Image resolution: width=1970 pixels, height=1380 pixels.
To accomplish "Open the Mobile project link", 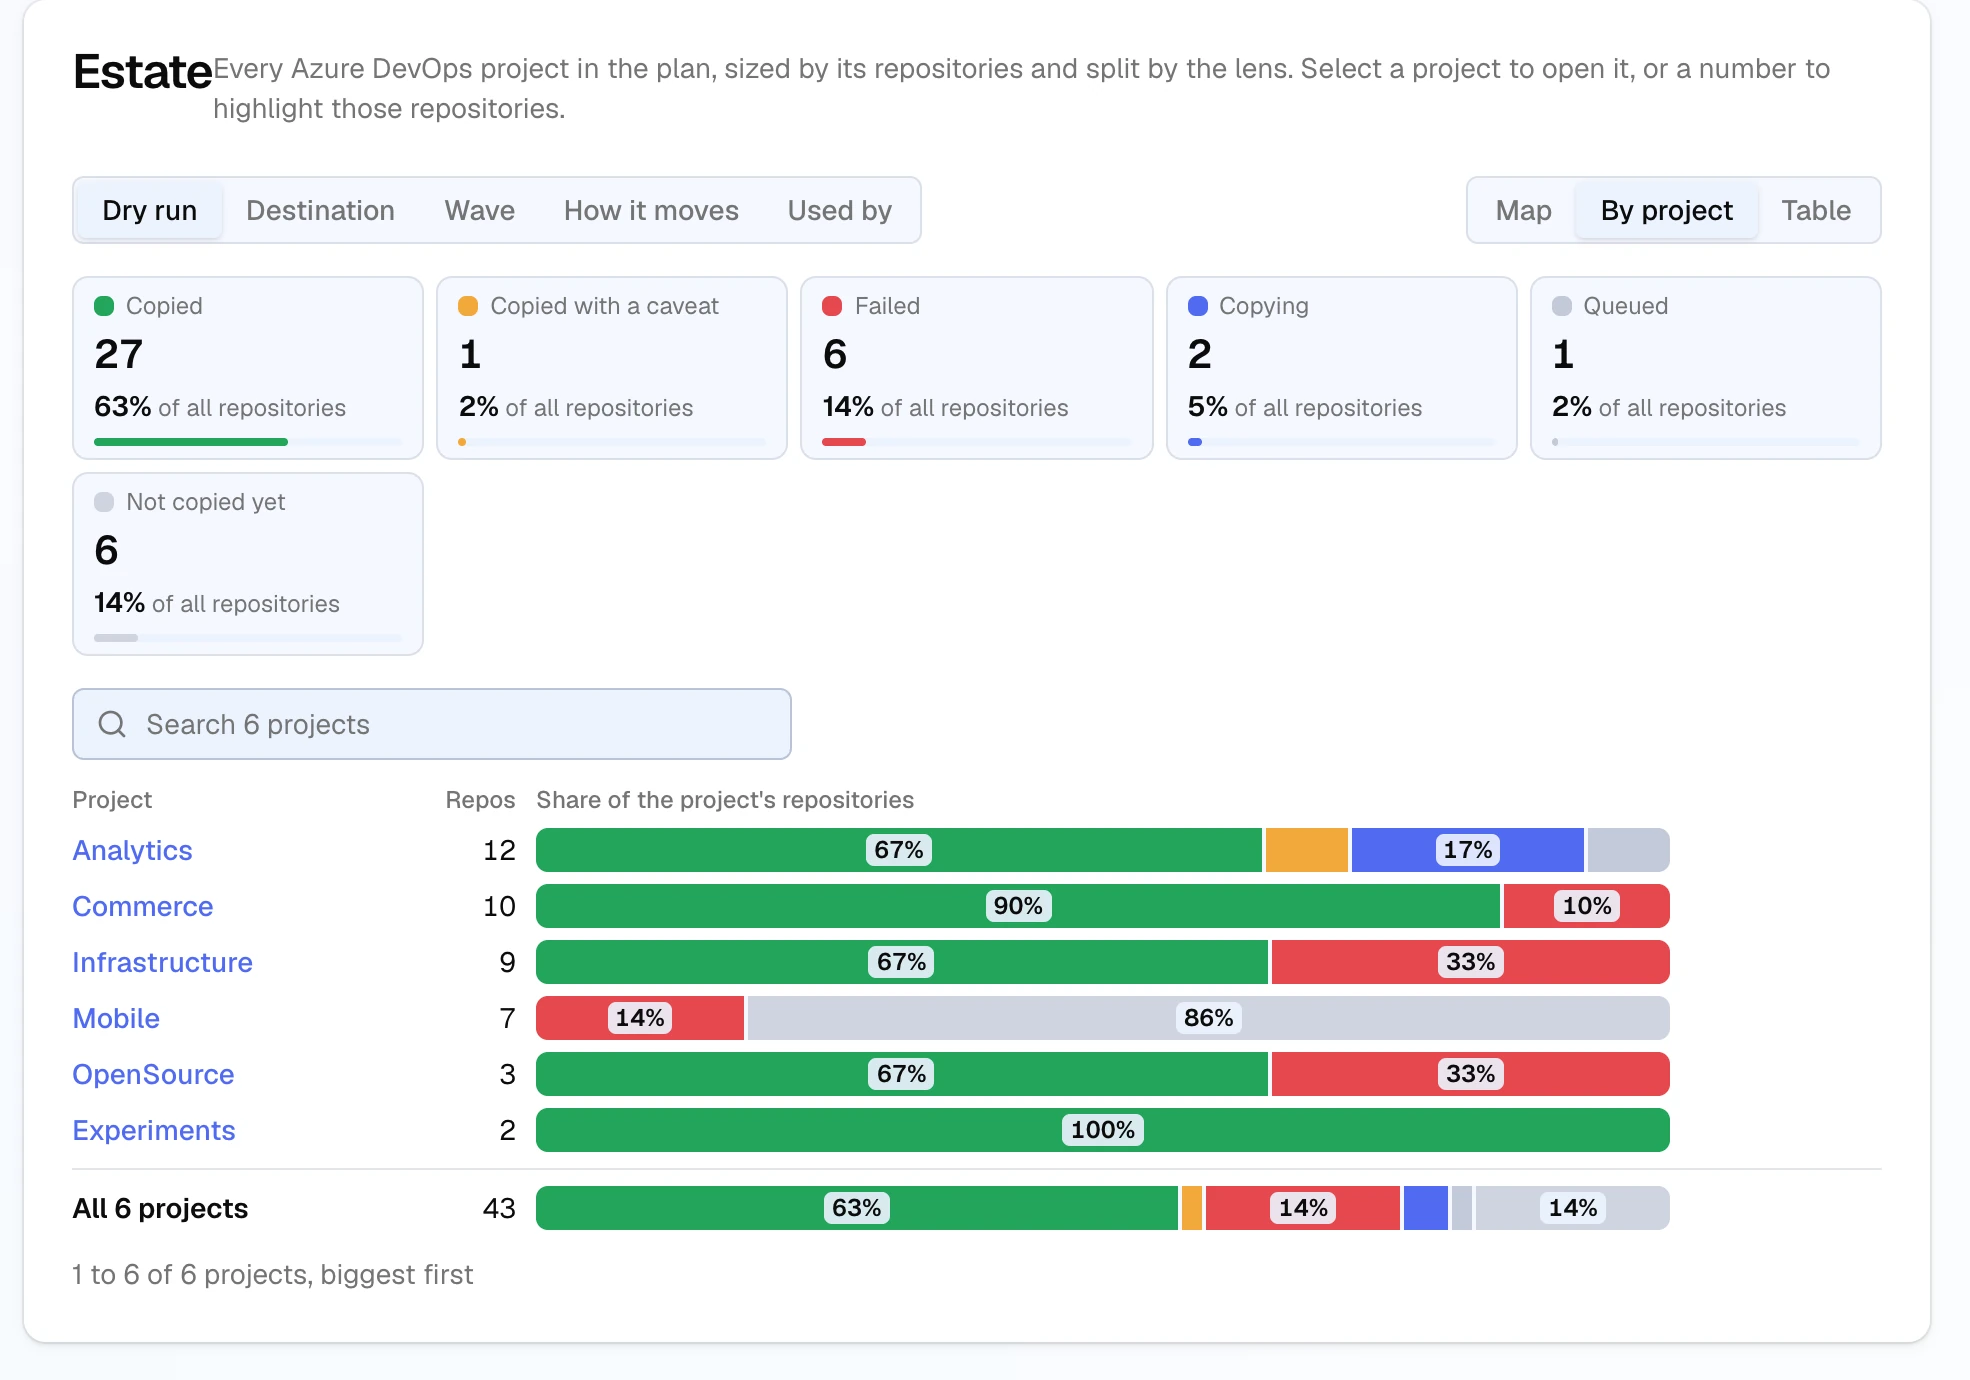I will pos(116,1018).
